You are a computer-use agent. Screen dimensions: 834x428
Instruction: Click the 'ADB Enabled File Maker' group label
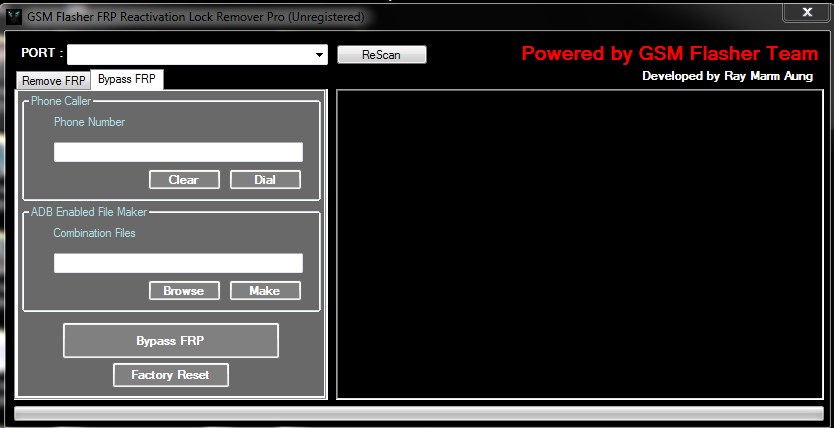click(x=89, y=212)
